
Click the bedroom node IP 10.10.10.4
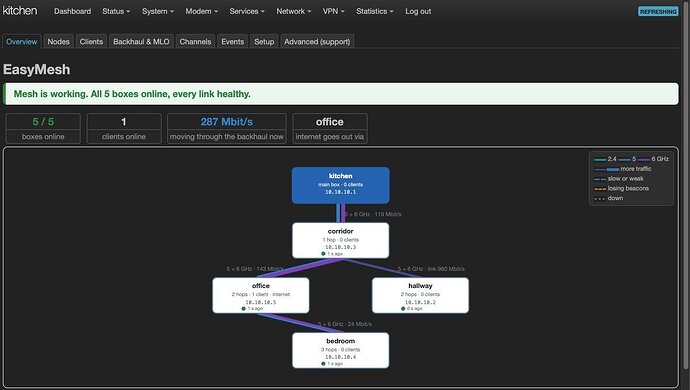(x=341, y=357)
